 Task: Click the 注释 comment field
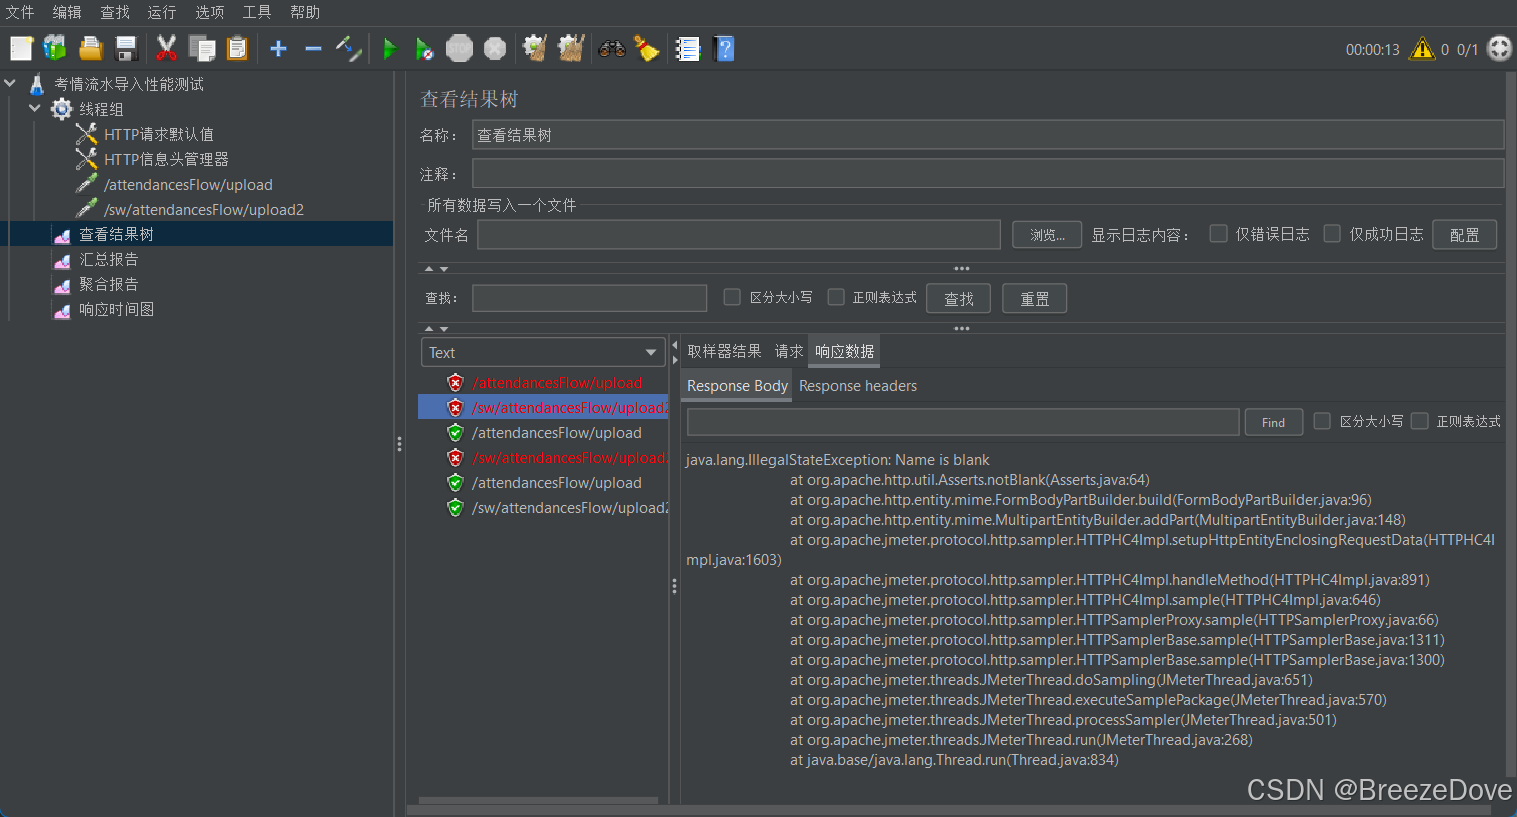988,174
